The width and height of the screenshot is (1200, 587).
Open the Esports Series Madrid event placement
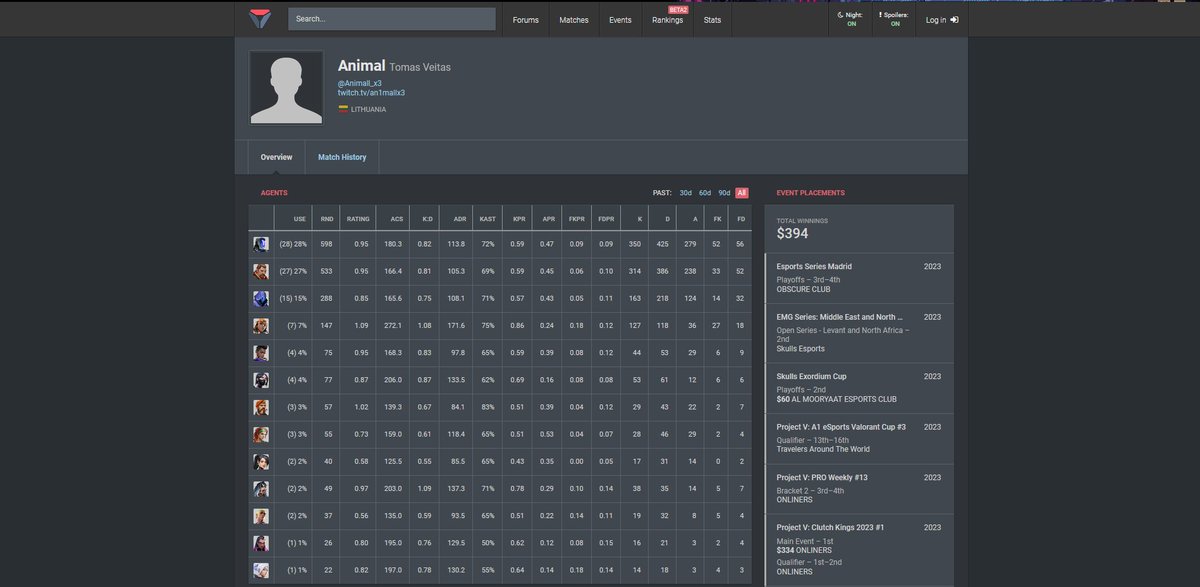(x=859, y=279)
